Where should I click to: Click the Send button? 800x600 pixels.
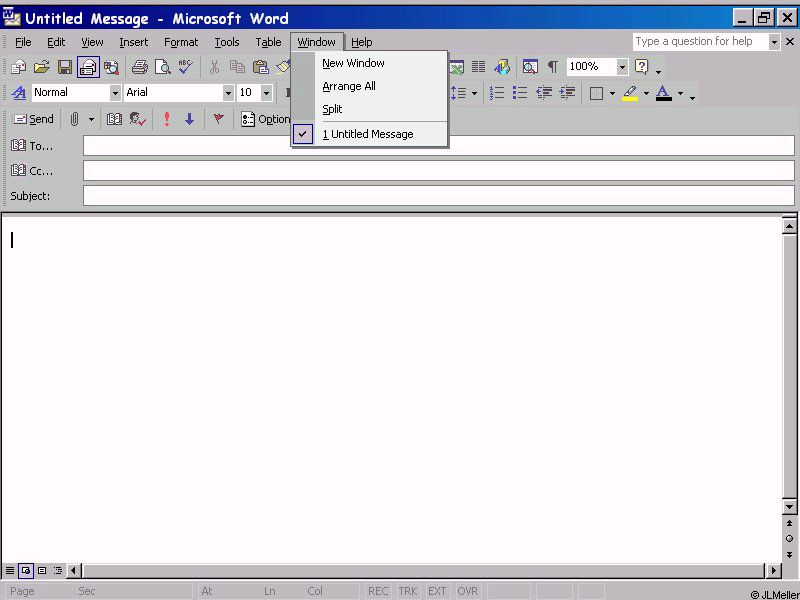click(34, 119)
